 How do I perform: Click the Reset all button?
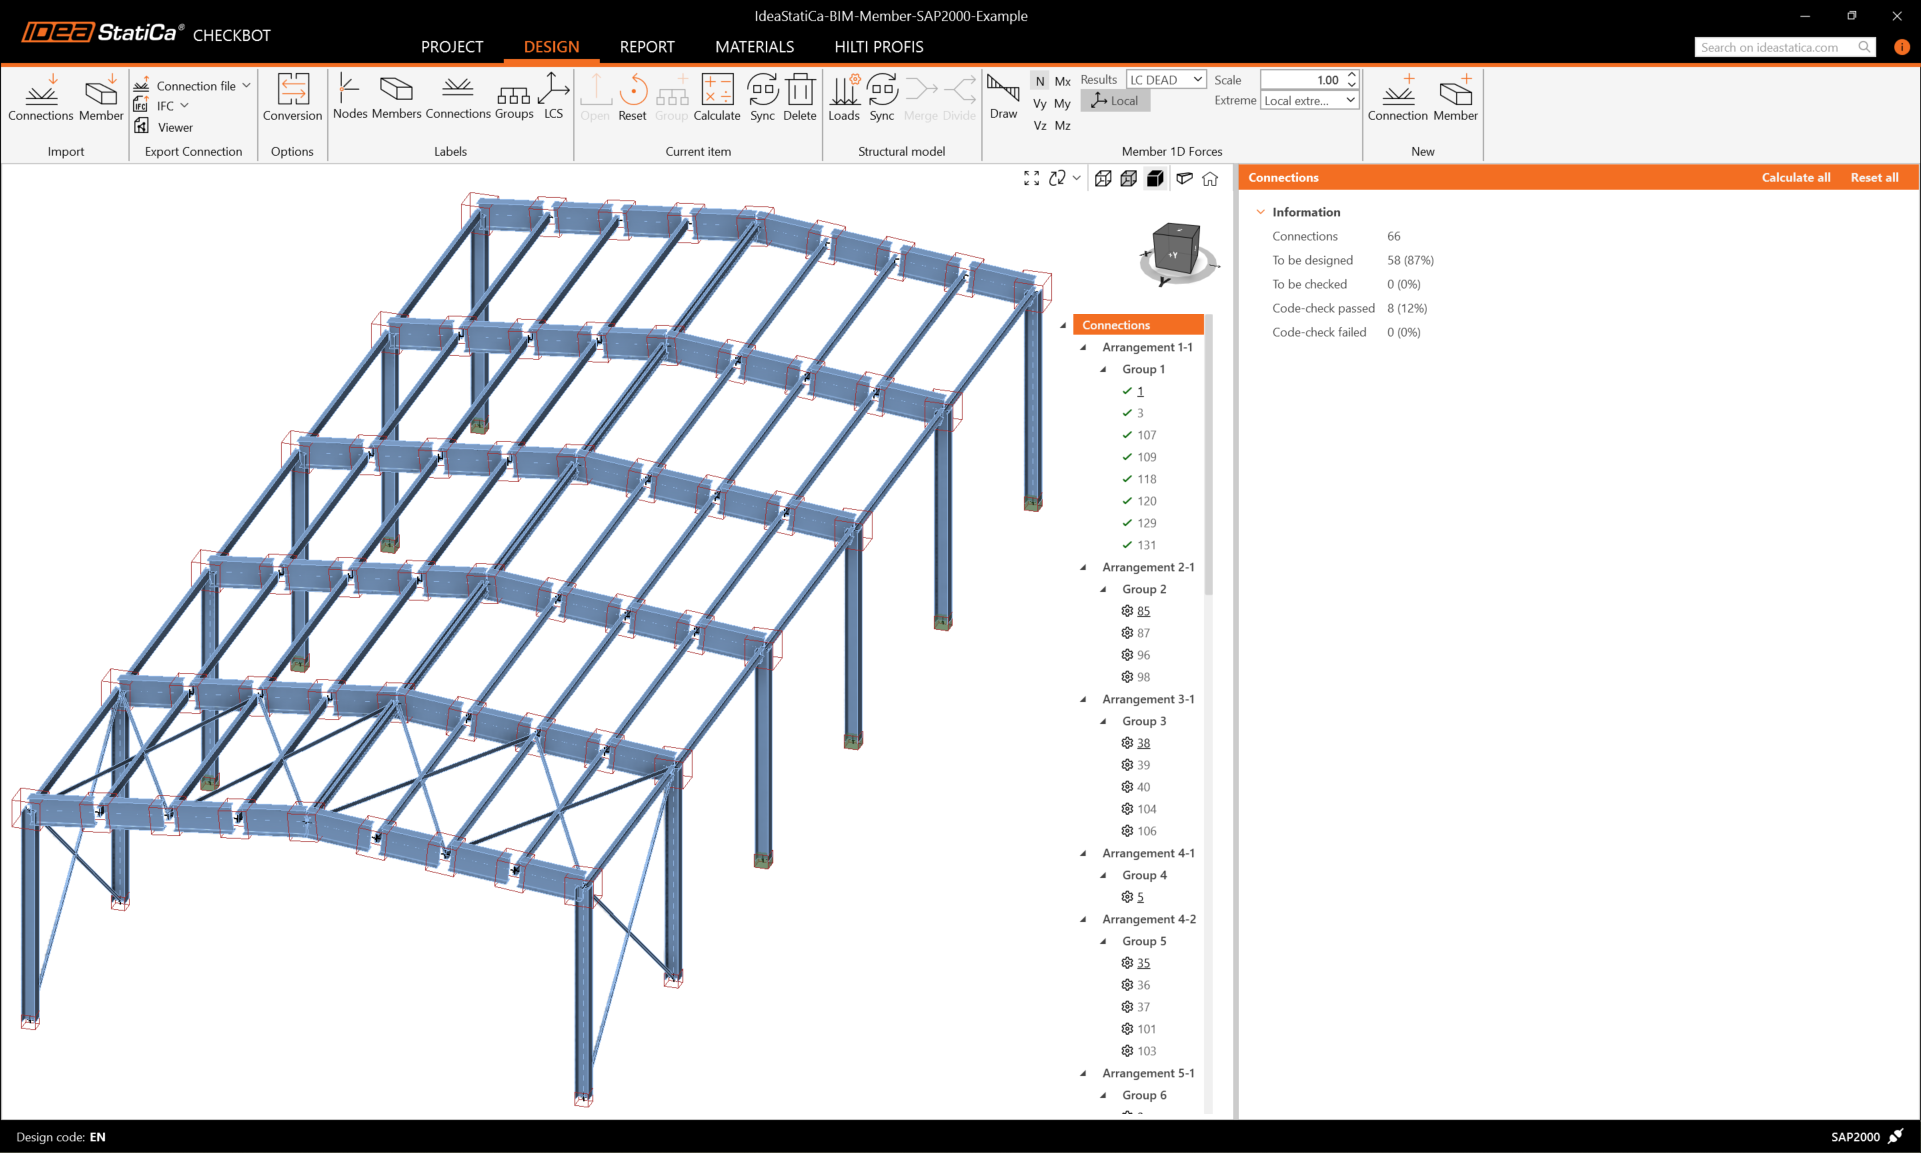(1873, 177)
